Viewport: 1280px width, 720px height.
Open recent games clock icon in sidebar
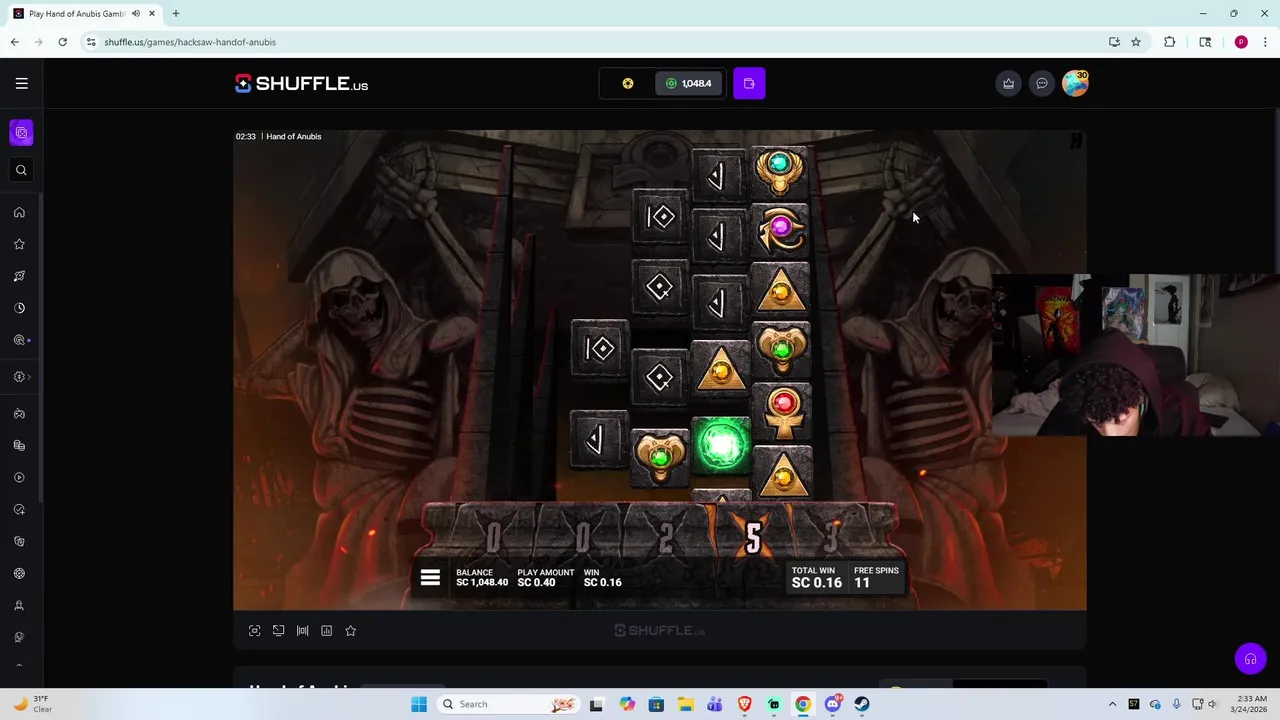pyautogui.click(x=19, y=308)
